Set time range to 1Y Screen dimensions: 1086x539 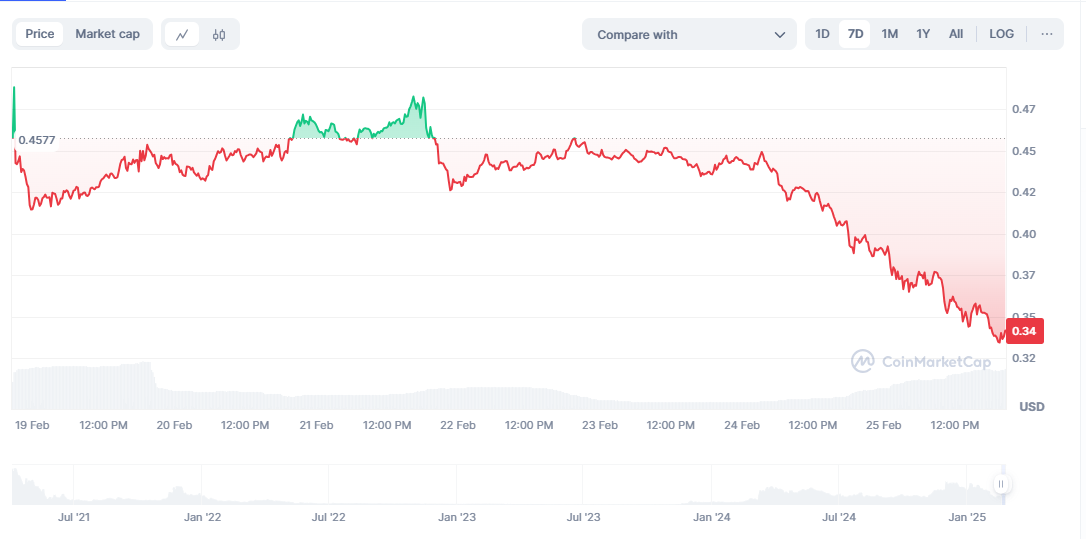[x=923, y=34]
